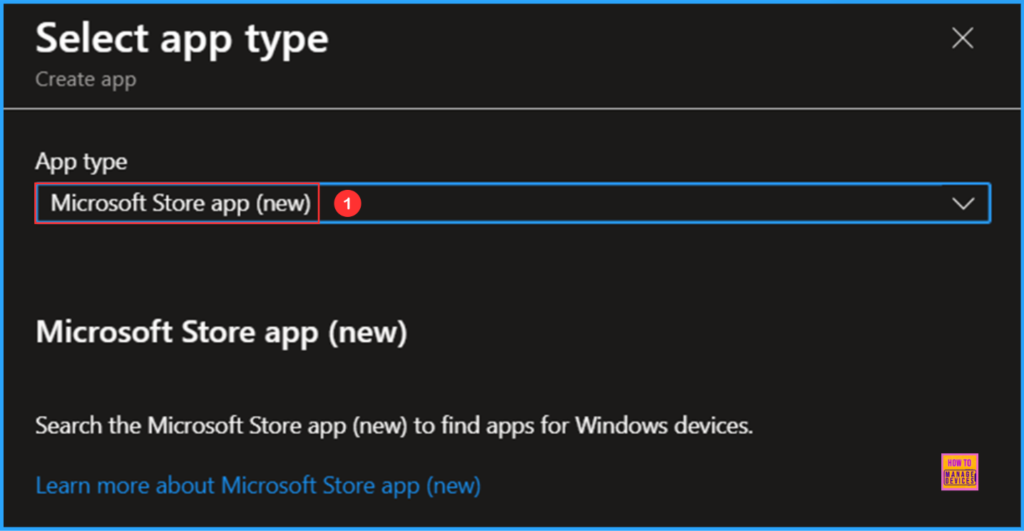Expand the App type dropdown chevron
Image resolution: width=1024 pixels, height=531 pixels.
click(963, 204)
